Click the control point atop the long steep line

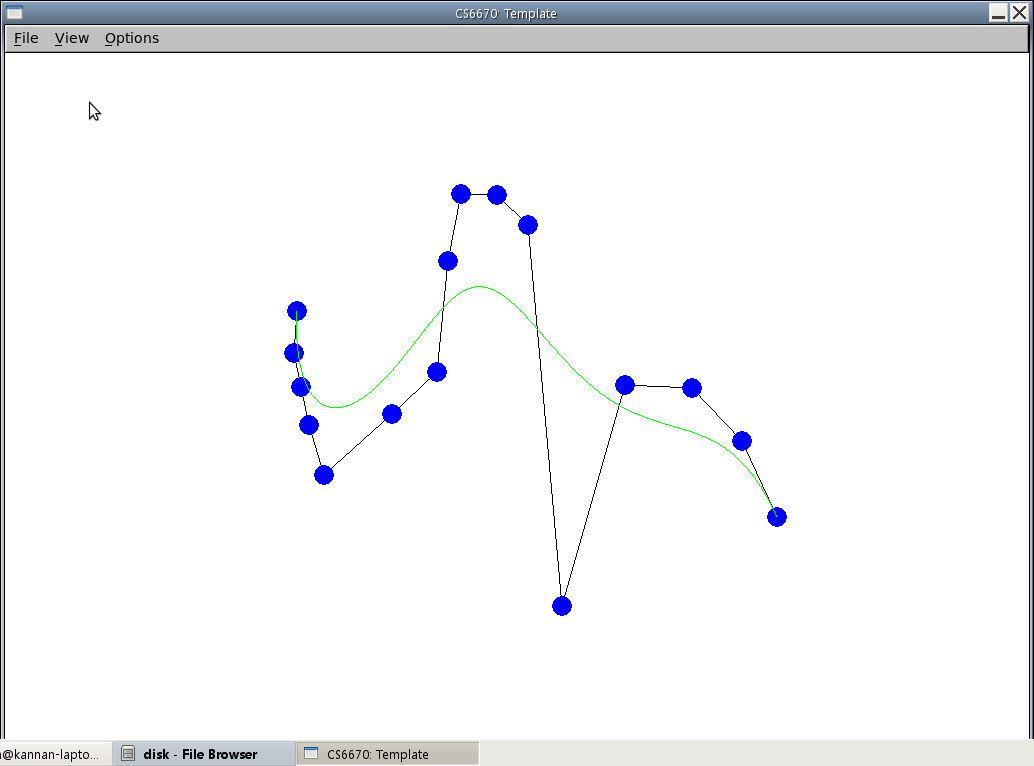coord(528,225)
